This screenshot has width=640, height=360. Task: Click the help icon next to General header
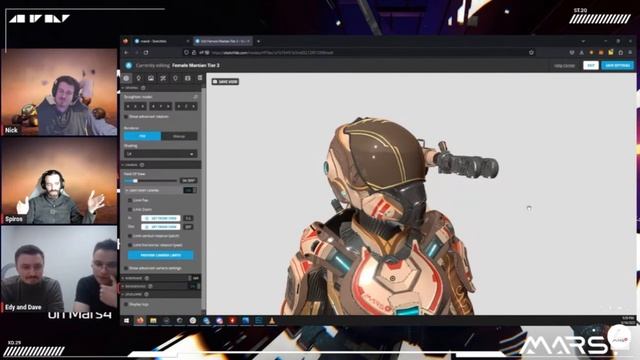[x=143, y=88]
